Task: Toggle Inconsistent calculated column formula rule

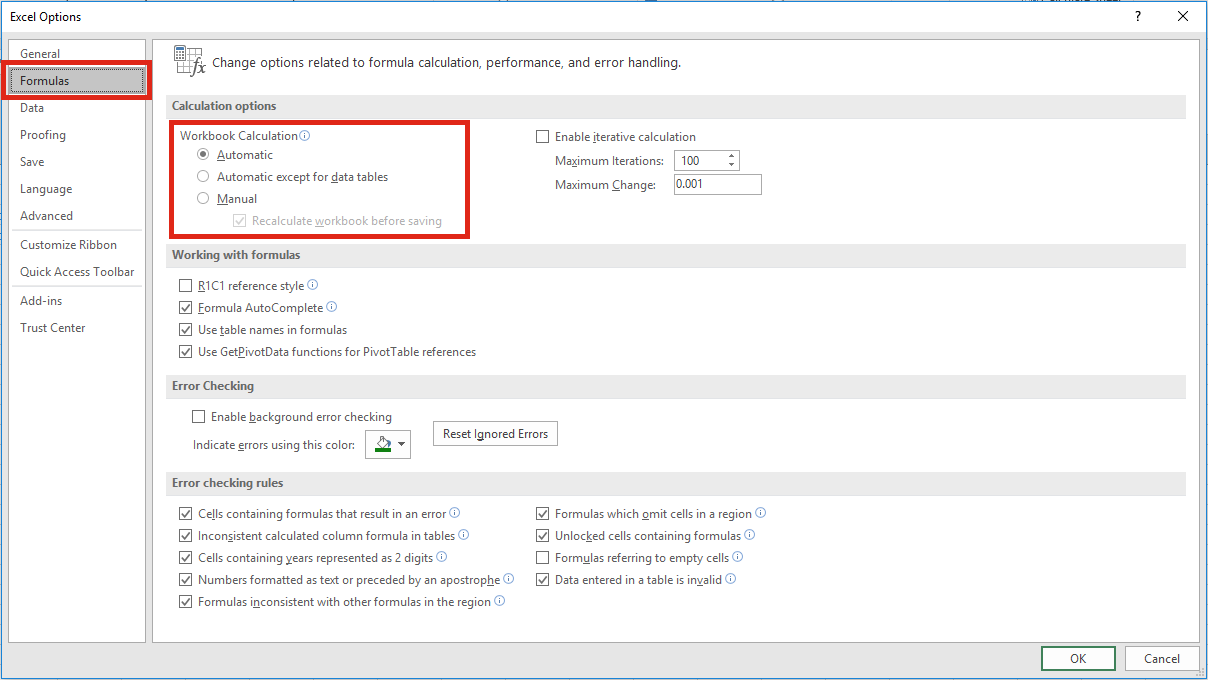Action: pos(185,536)
